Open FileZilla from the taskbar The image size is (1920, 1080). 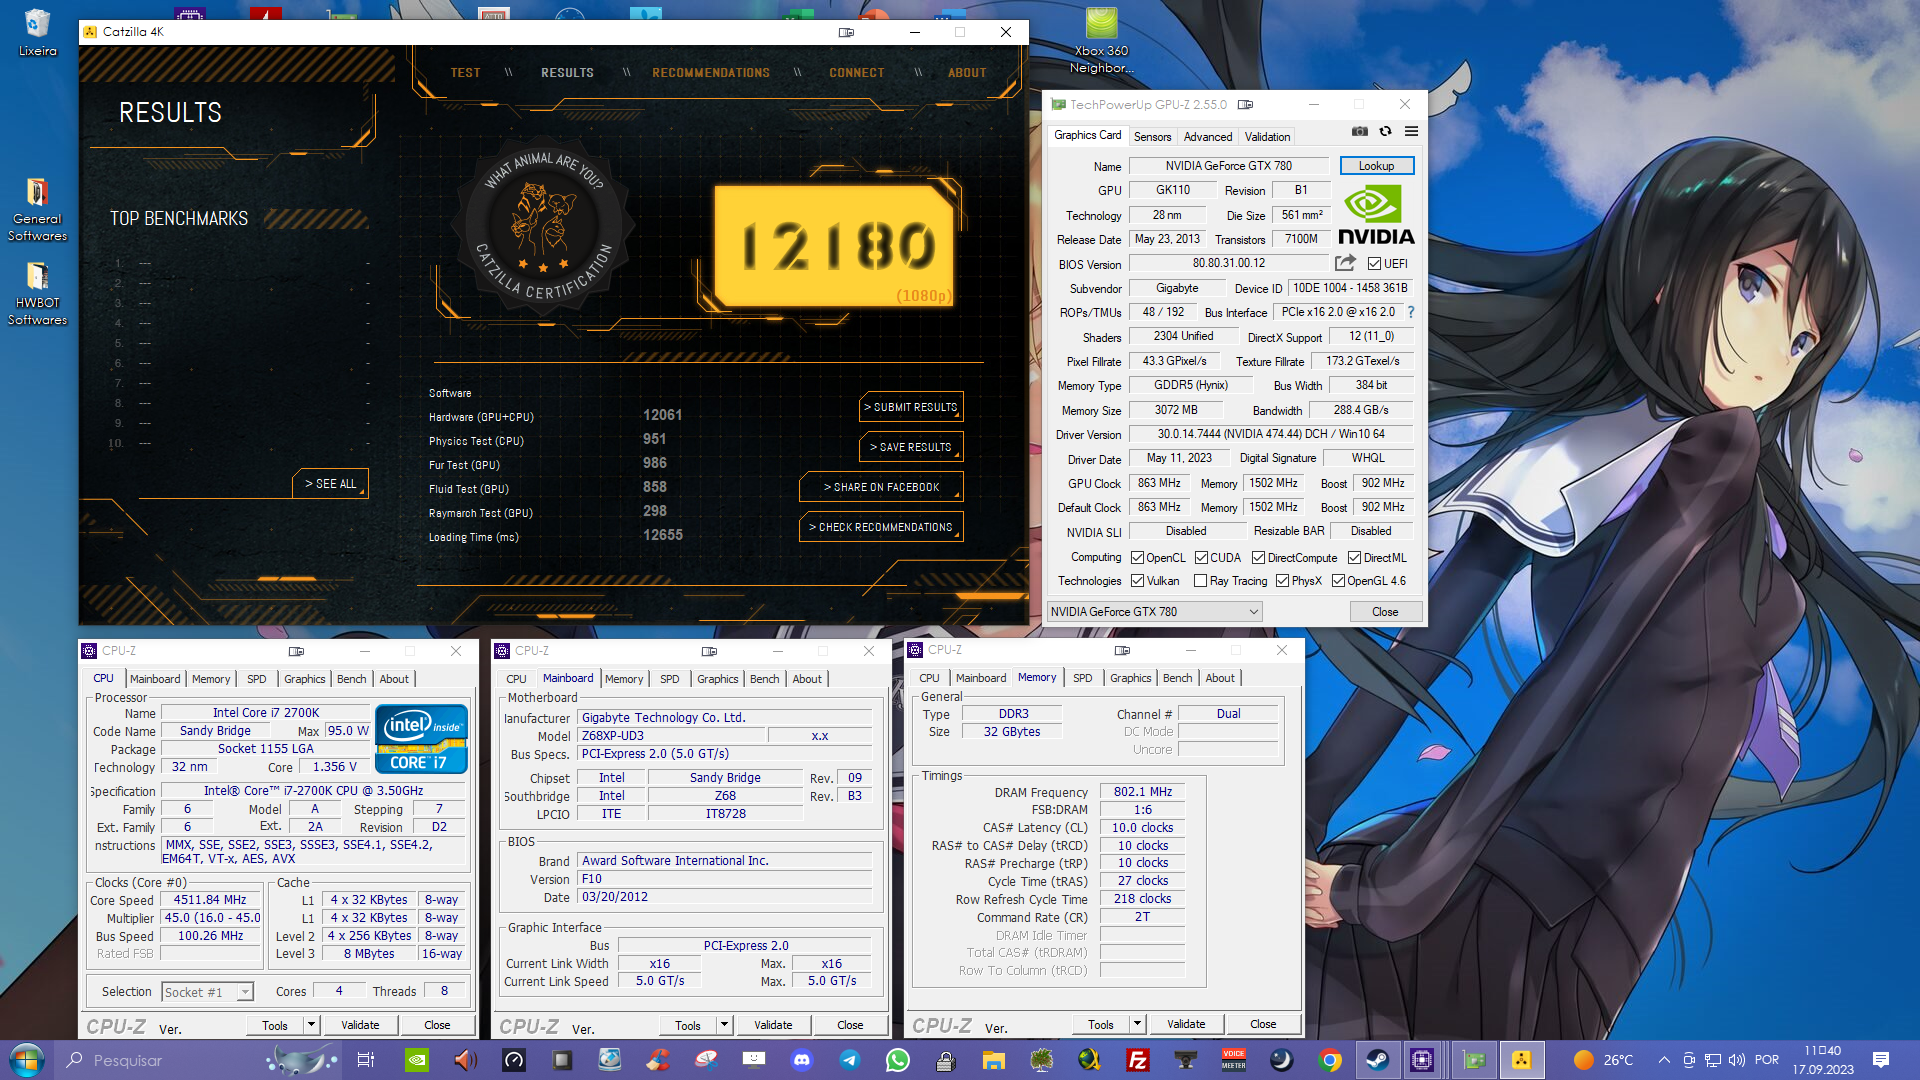(1137, 1060)
